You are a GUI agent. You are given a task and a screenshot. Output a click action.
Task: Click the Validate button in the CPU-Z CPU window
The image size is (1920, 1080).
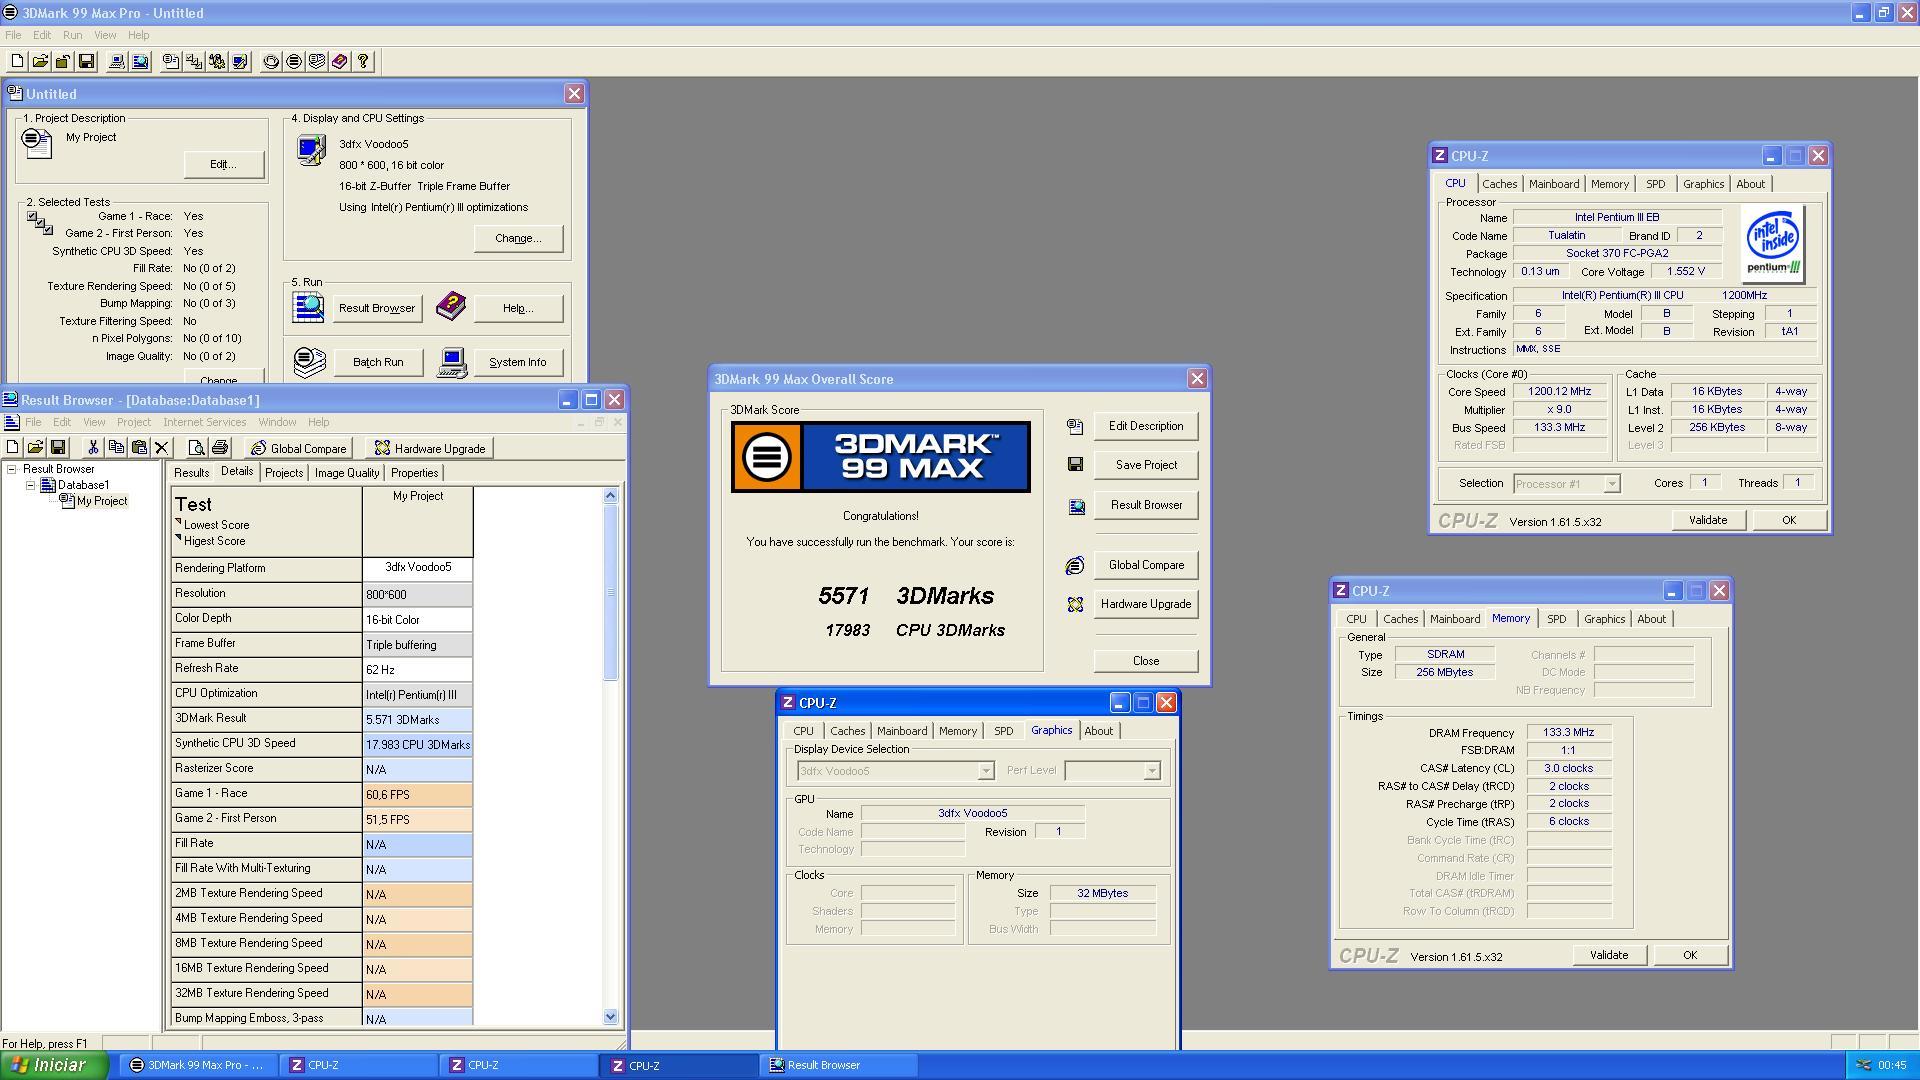[1708, 520]
